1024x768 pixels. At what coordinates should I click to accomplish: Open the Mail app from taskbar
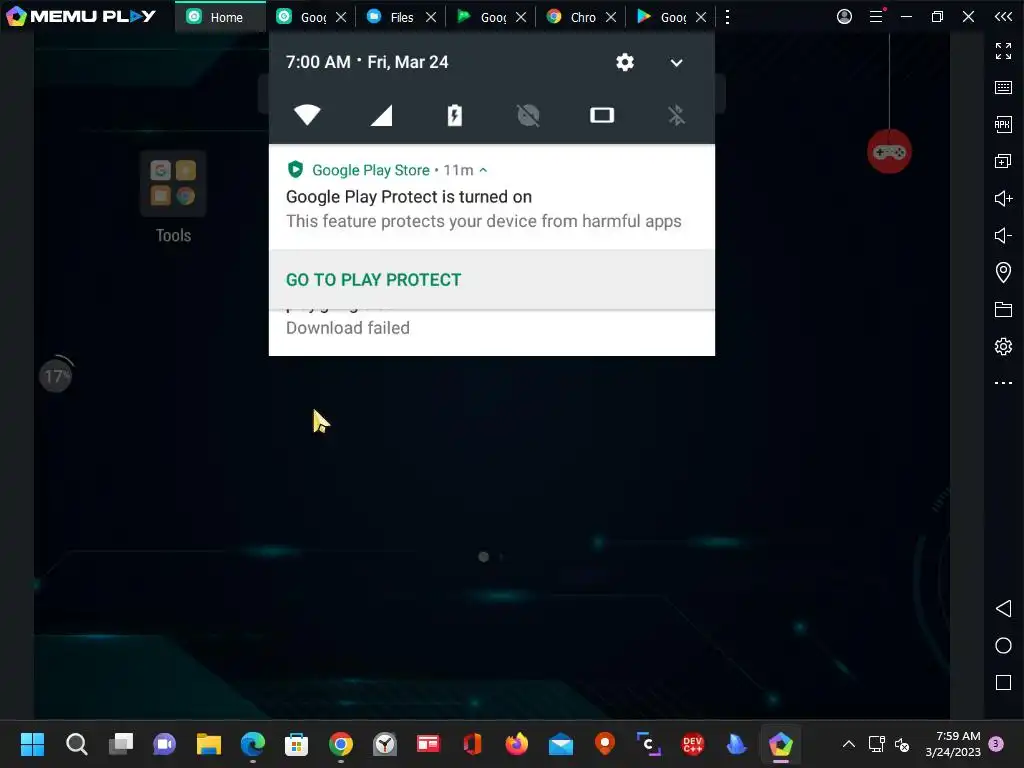click(561, 744)
